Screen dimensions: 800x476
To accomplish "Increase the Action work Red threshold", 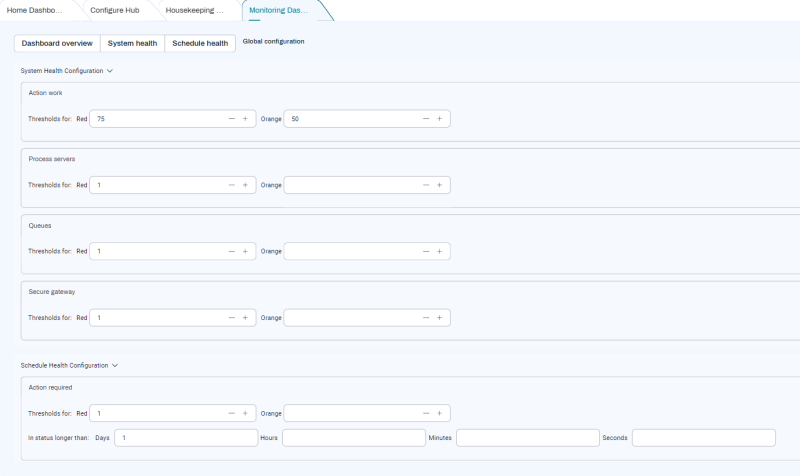I will pyautogui.click(x=245, y=118).
